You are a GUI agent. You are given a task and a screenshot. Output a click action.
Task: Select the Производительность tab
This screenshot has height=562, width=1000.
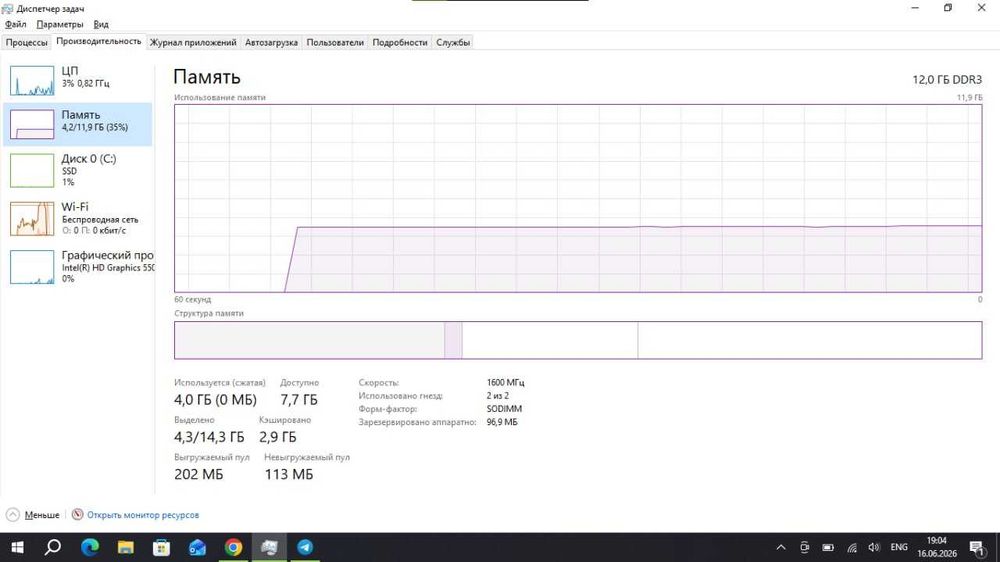[x=99, y=41]
